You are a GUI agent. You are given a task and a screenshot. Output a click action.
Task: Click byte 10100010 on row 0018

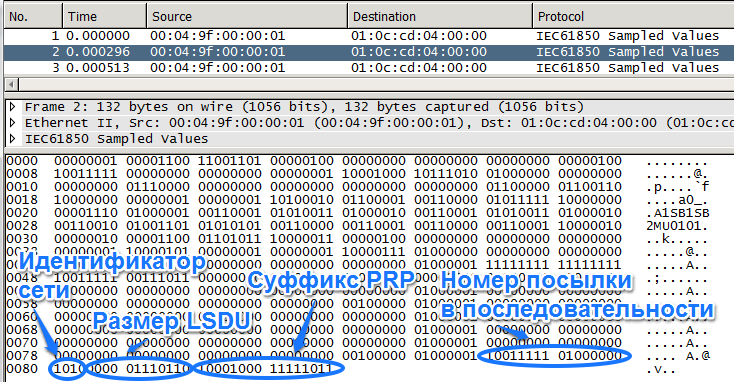pyautogui.click(x=301, y=200)
